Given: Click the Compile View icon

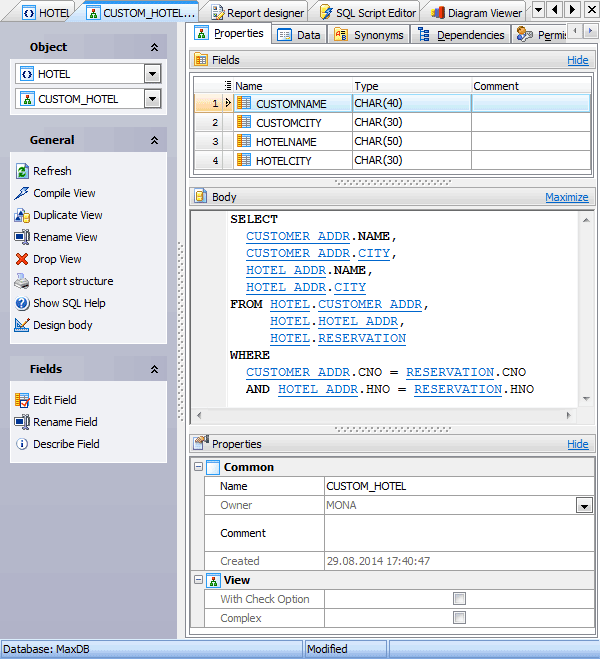Looking at the screenshot, I should coord(22,193).
